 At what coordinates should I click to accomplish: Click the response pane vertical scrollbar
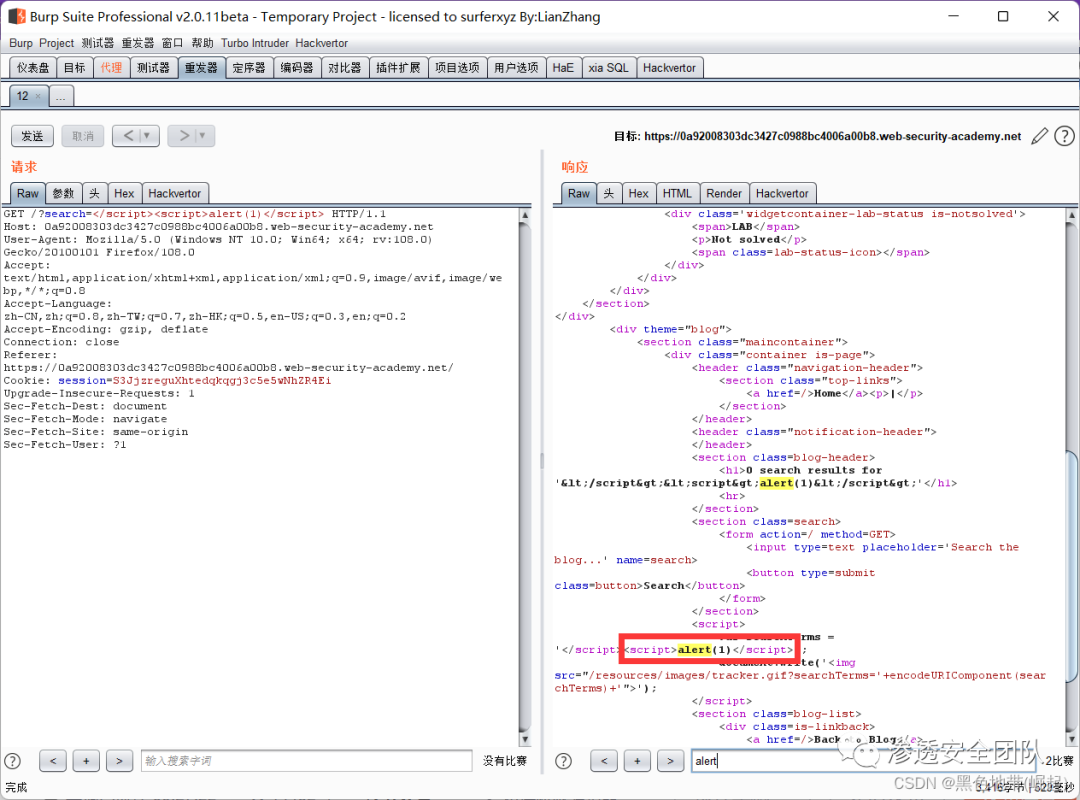coord(1071,477)
